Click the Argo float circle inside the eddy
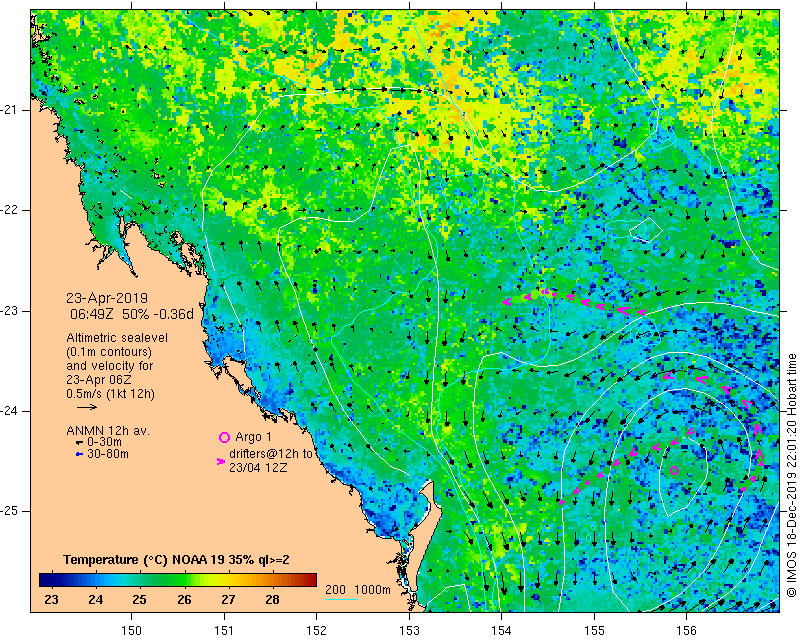This screenshot has width=800, height=640. pyautogui.click(x=674, y=471)
